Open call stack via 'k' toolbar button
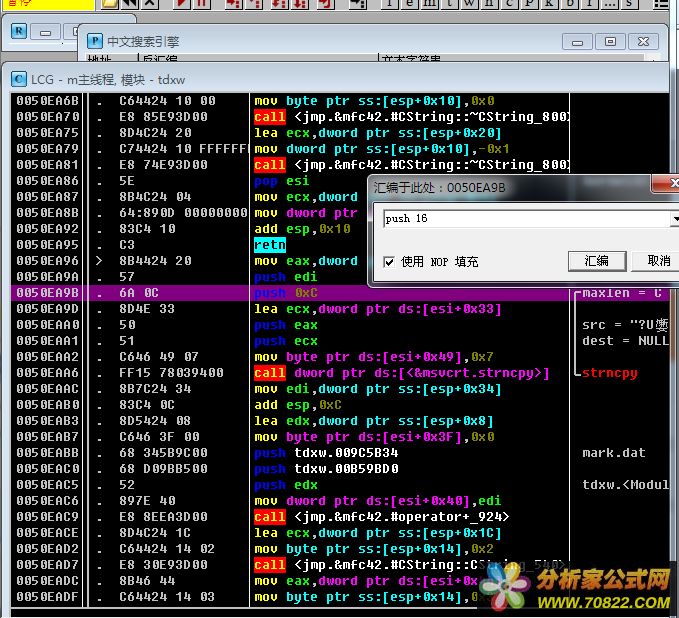 [x=549, y=3]
